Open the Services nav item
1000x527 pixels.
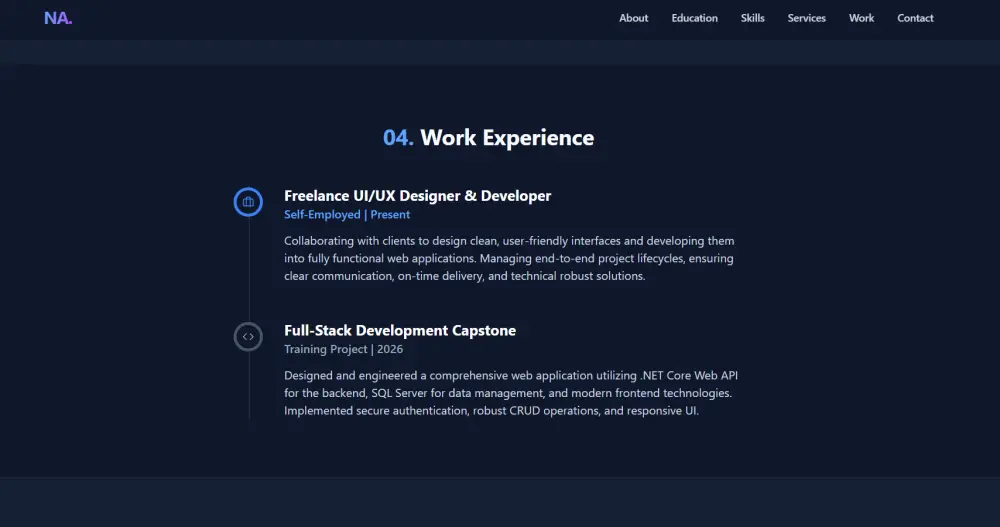pyautogui.click(x=806, y=19)
